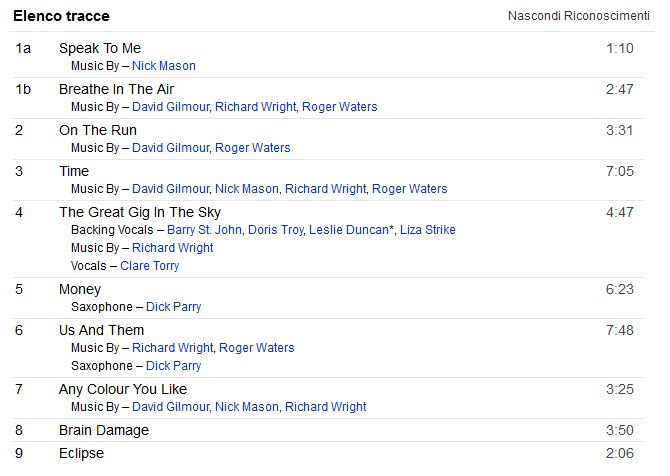Click the Money track title
The height and width of the screenshot is (476, 670).
click(x=80, y=289)
